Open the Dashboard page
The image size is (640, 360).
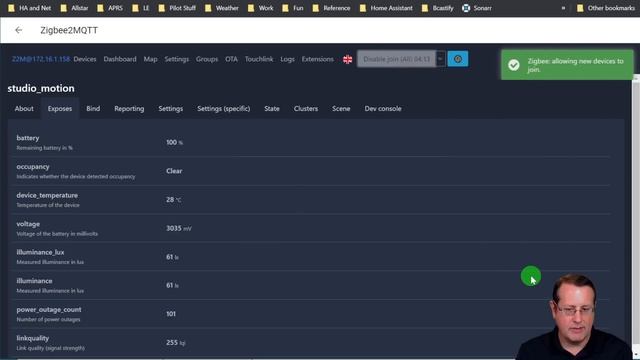pyautogui.click(x=120, y=59)
